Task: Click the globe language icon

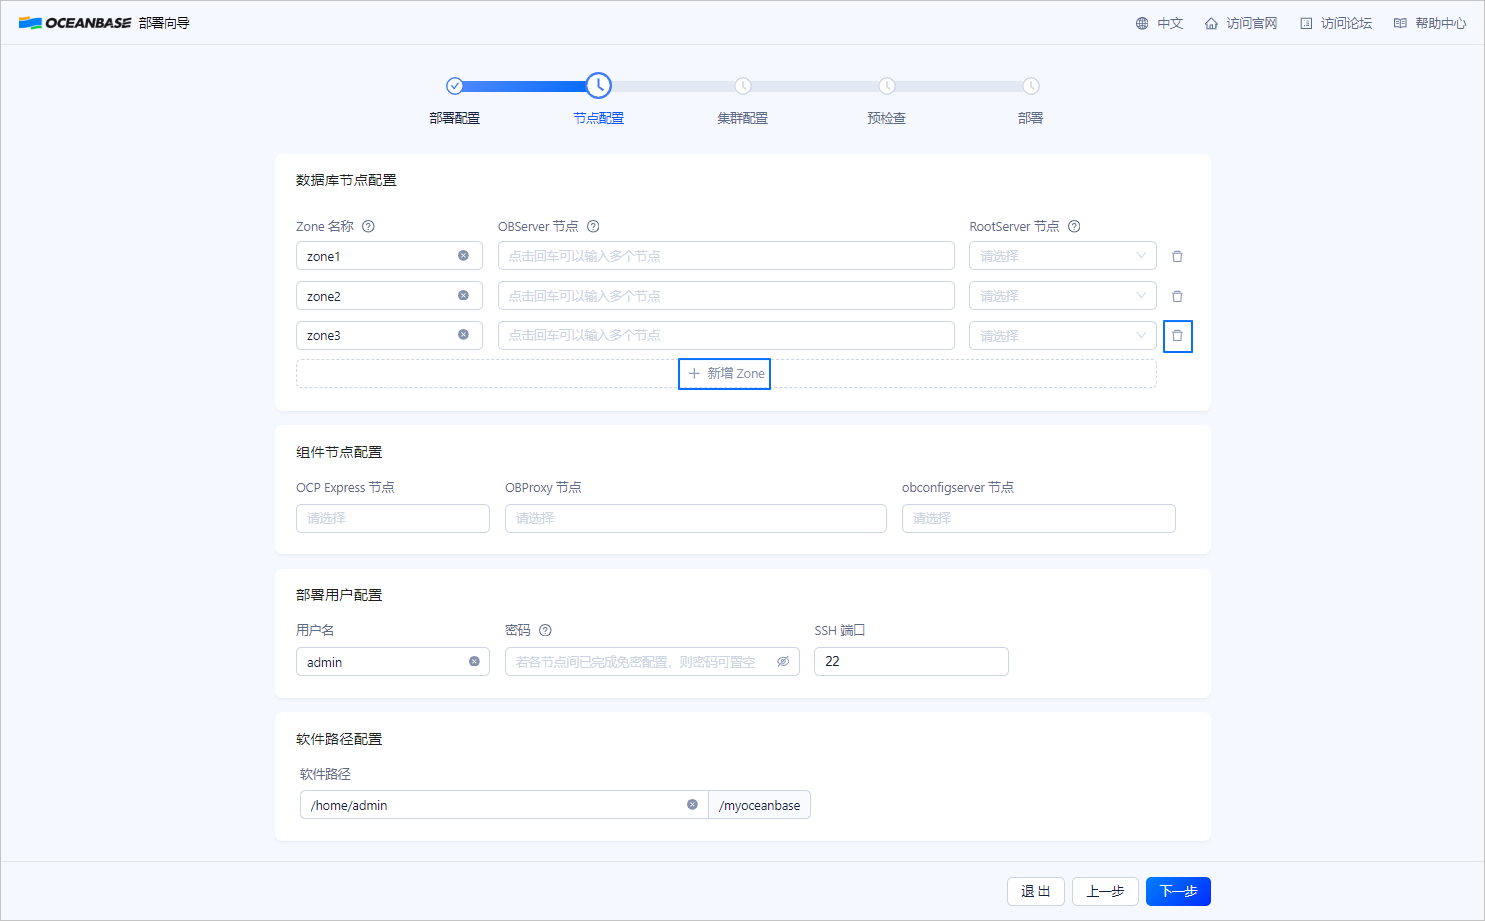Action: point(1142,23)
